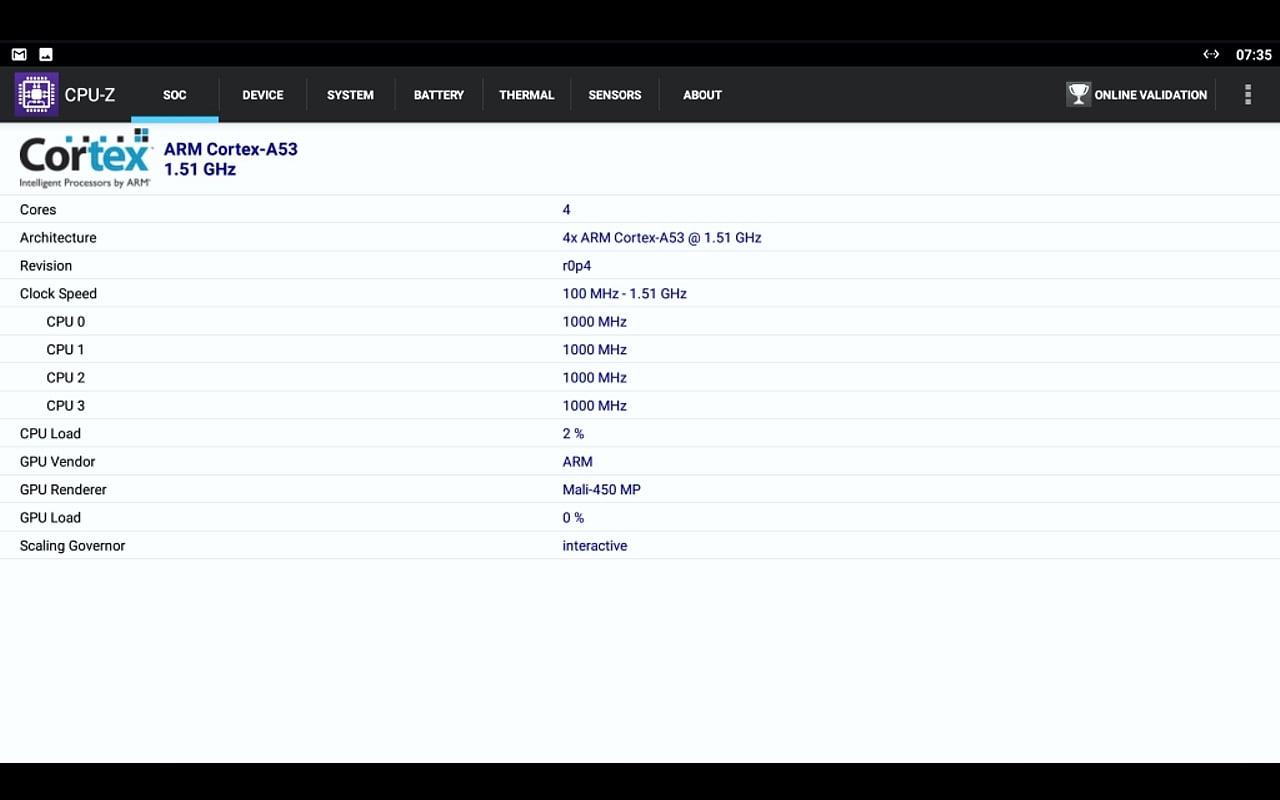Select the Clock Speed row label
The height and width of the screenshot is (800, 1280).
pos(58,294)
